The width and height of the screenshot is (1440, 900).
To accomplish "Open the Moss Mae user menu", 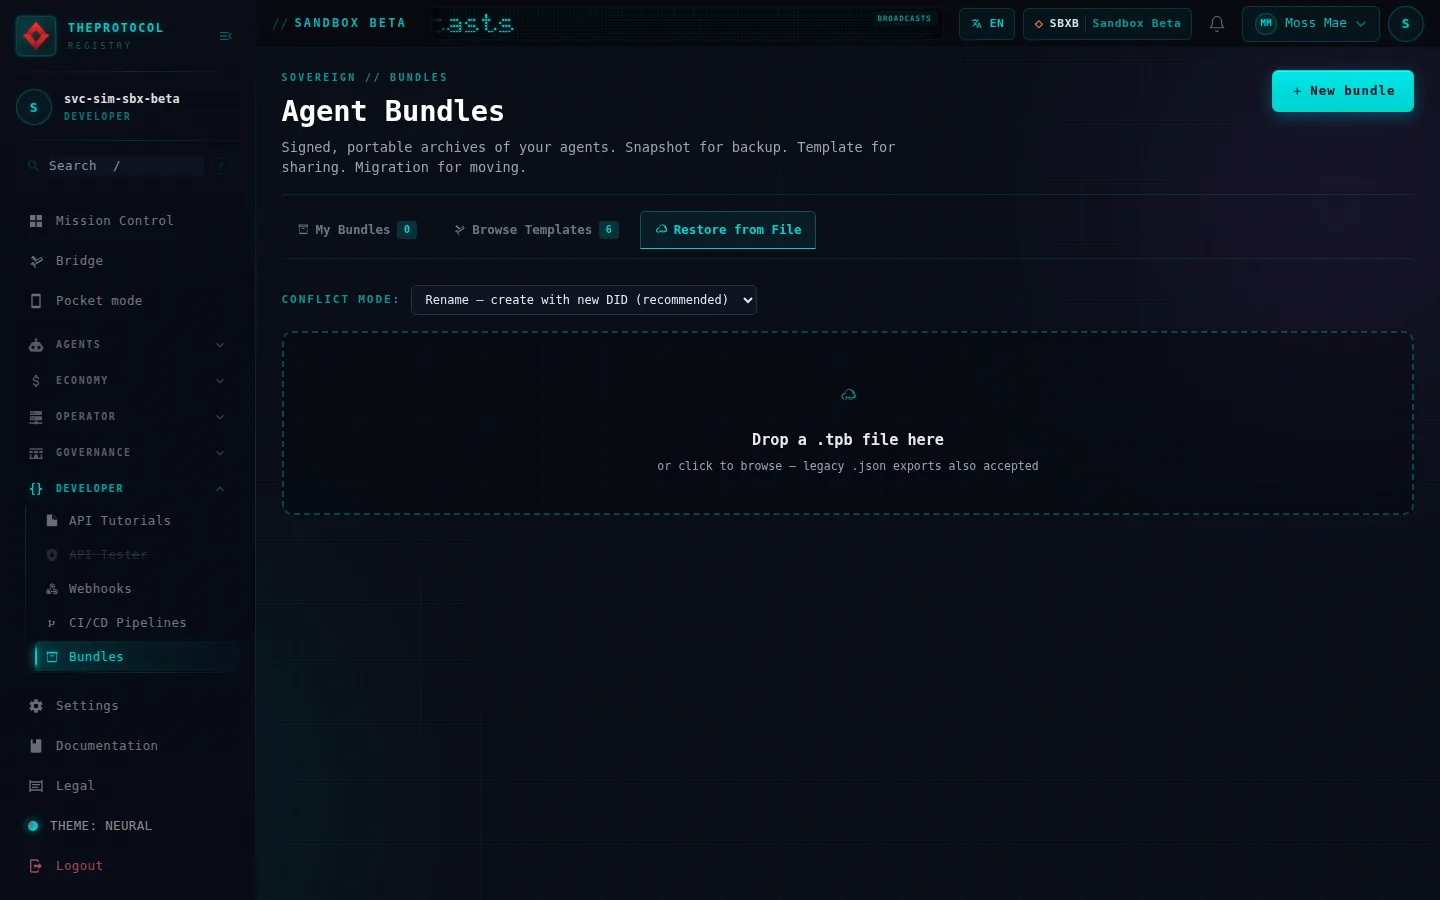I will tap(1310, 24).
